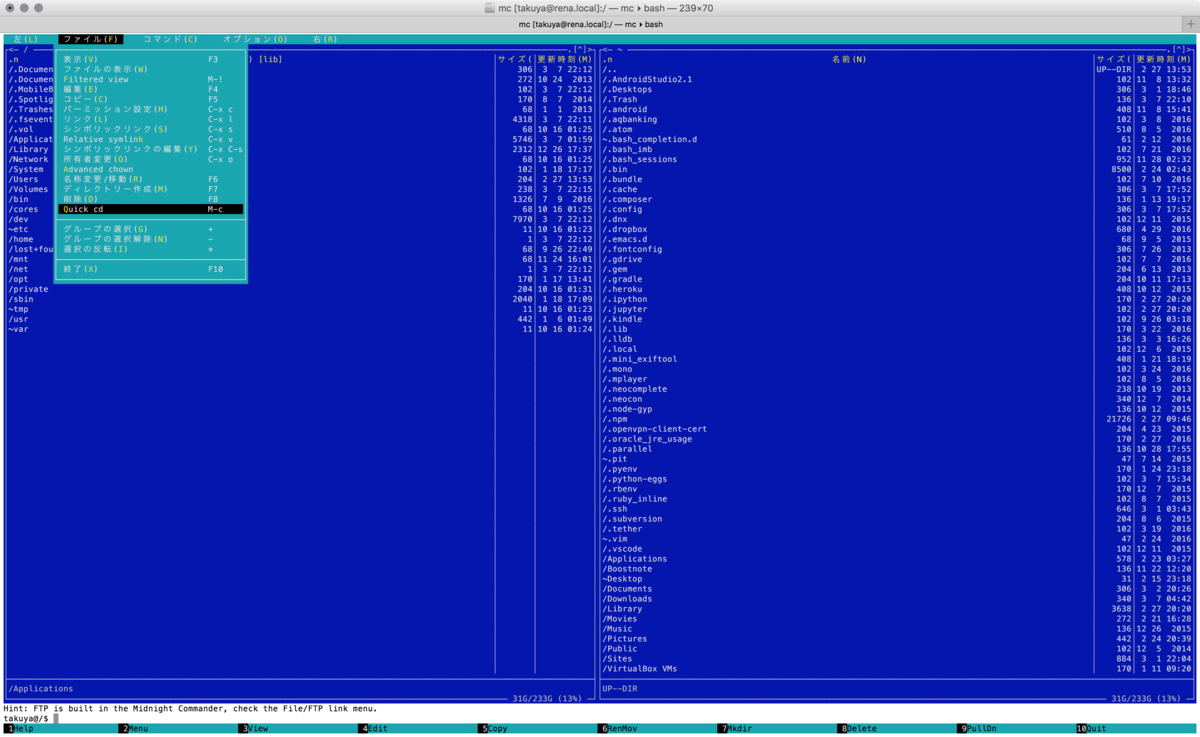Open the 左(L) left panel menu
This screenshot has height=737, width=1200.
(x=26, y=40)
